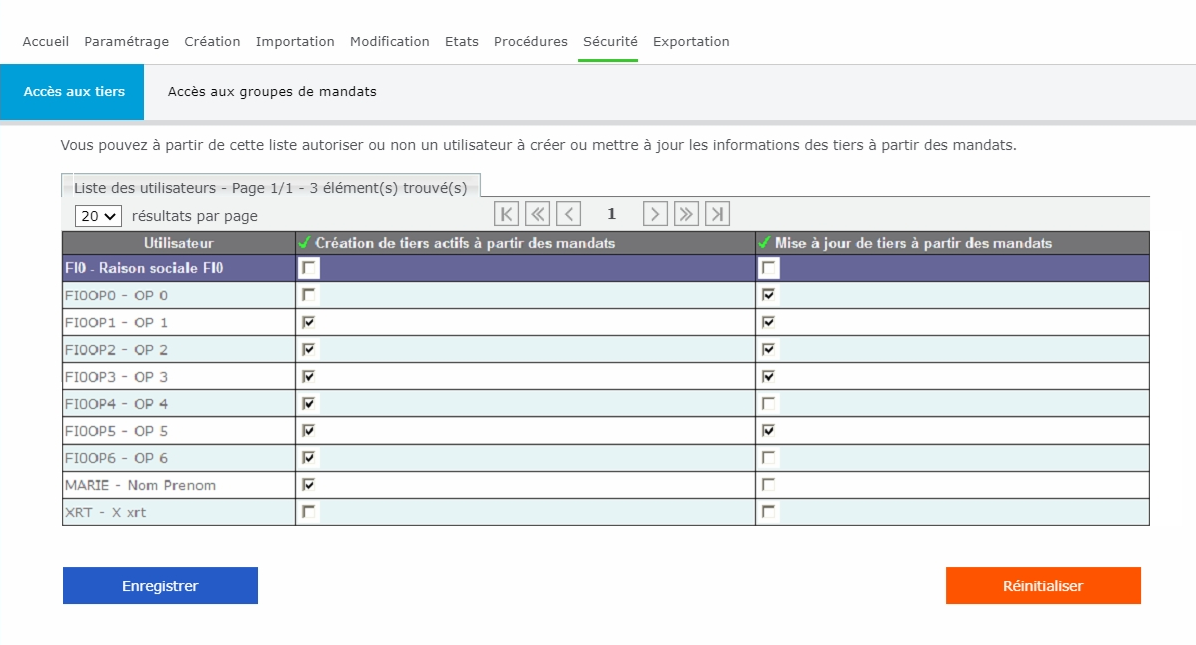Open the results per page dropdown
1196x645 pixels.
pyautogui.click(x=98, y=216)
